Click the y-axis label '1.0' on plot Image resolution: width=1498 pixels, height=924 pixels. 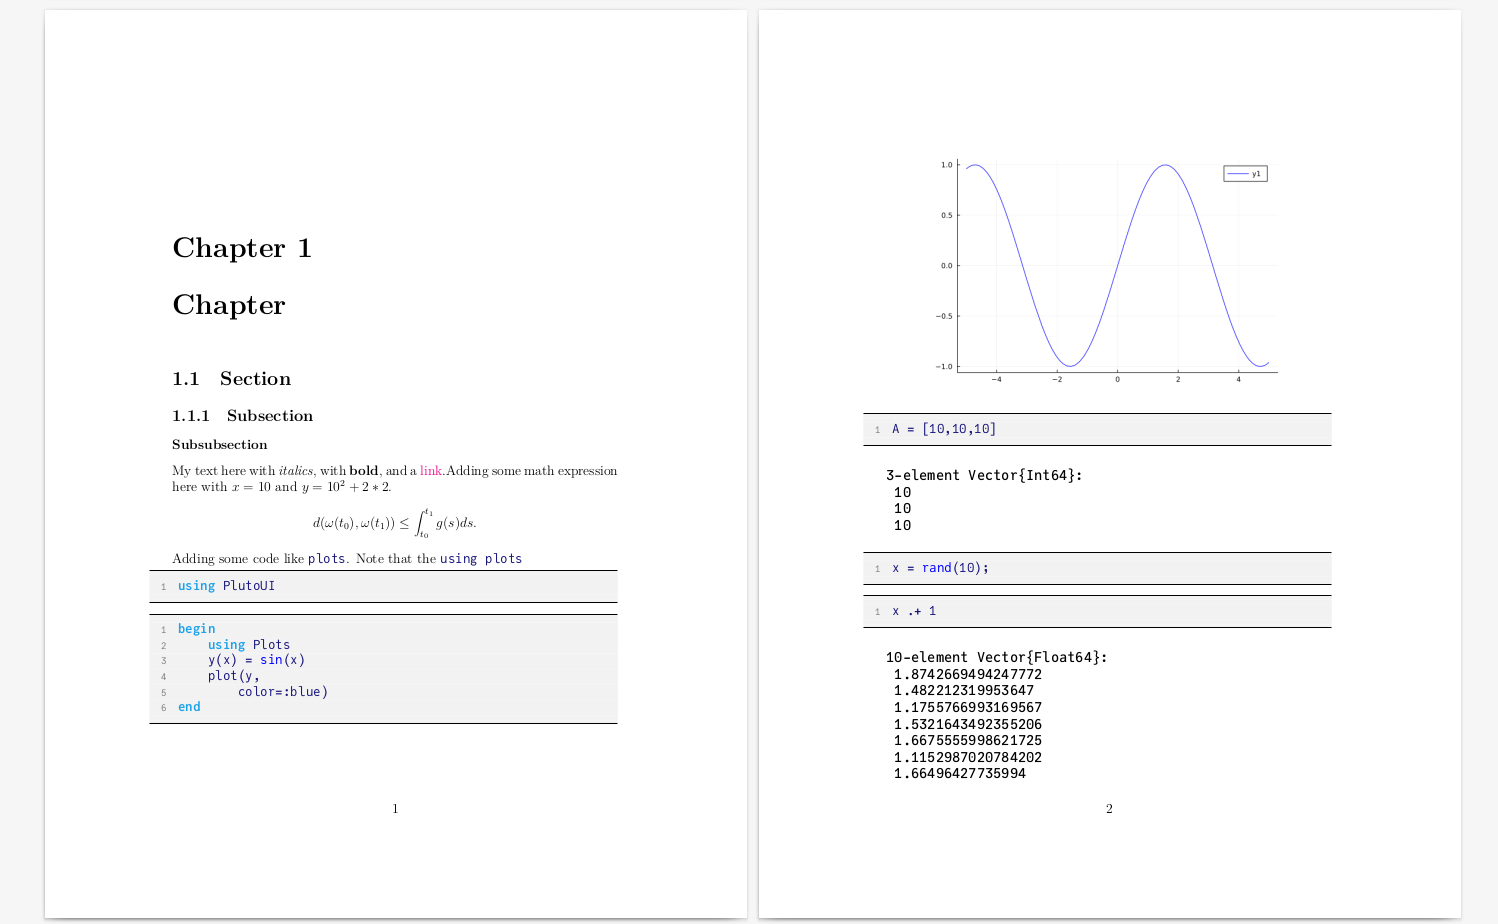(946, 165)
